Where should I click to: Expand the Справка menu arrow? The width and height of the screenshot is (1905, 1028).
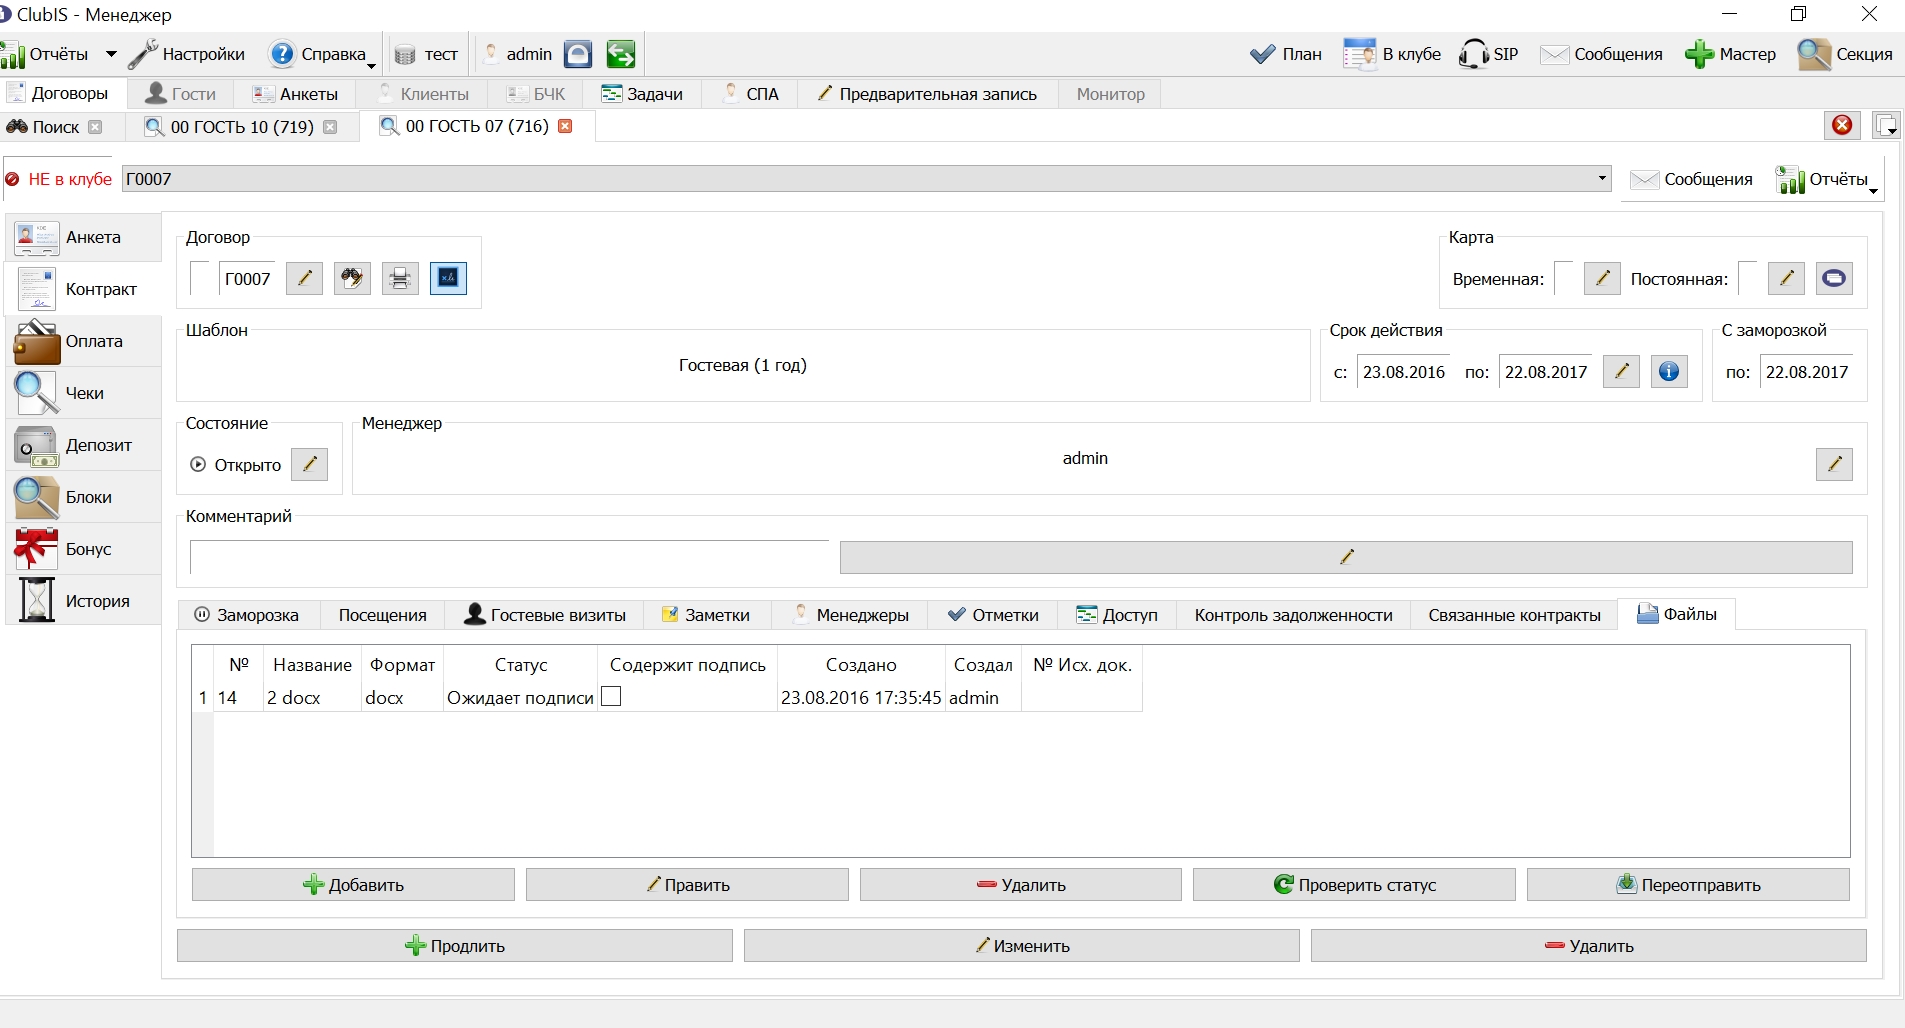tap(371, 65)
